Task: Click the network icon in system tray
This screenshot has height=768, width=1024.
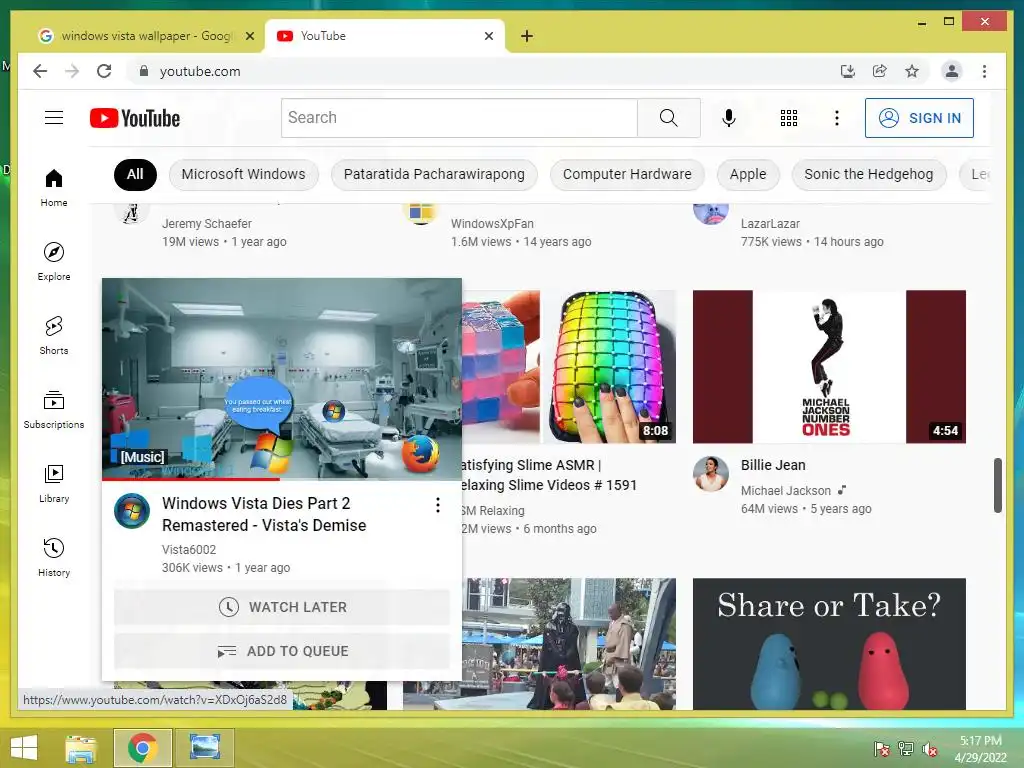Action: pyautogui.click(x=906, y=749)
